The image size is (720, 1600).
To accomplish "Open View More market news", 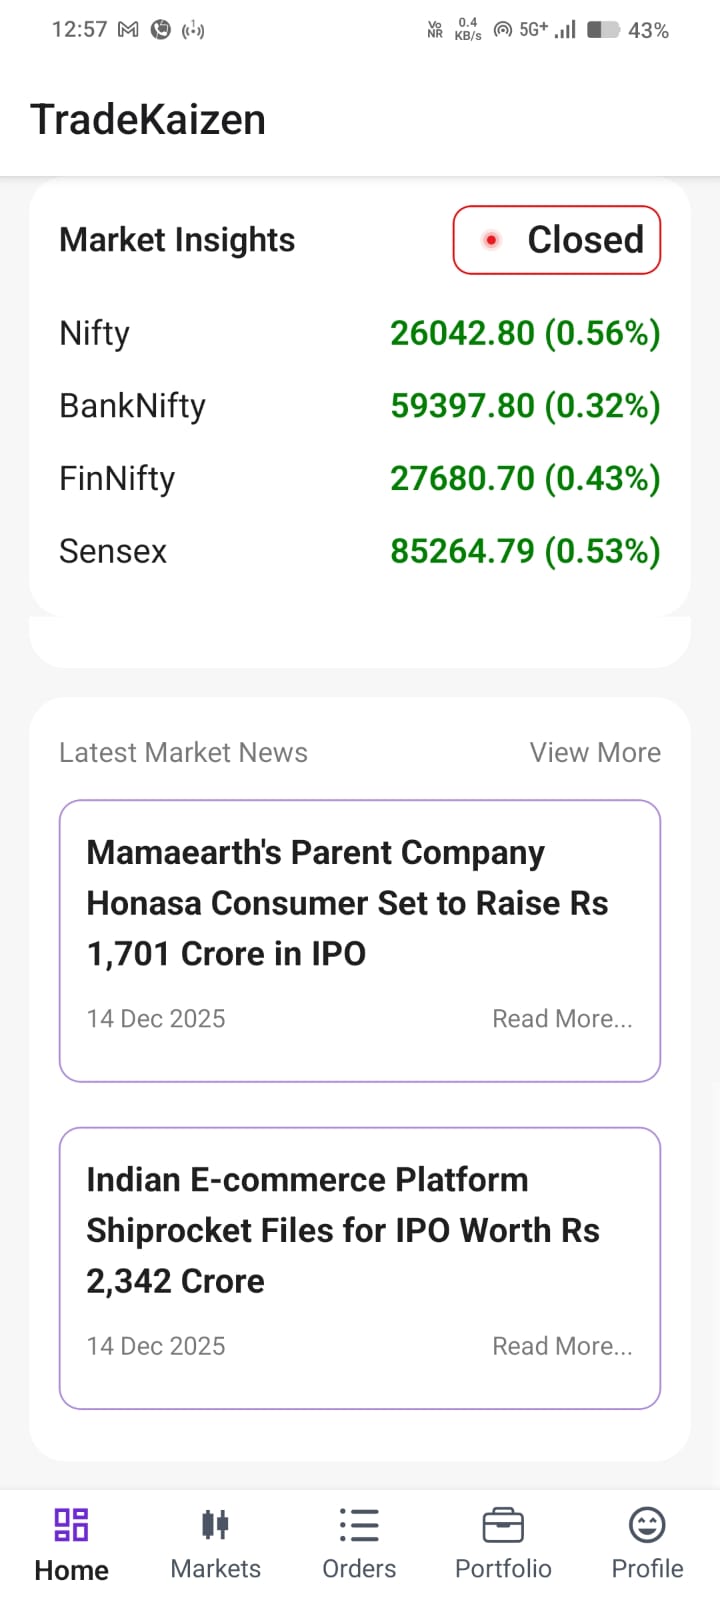I will pyautogui.click(x=595, y=752).
